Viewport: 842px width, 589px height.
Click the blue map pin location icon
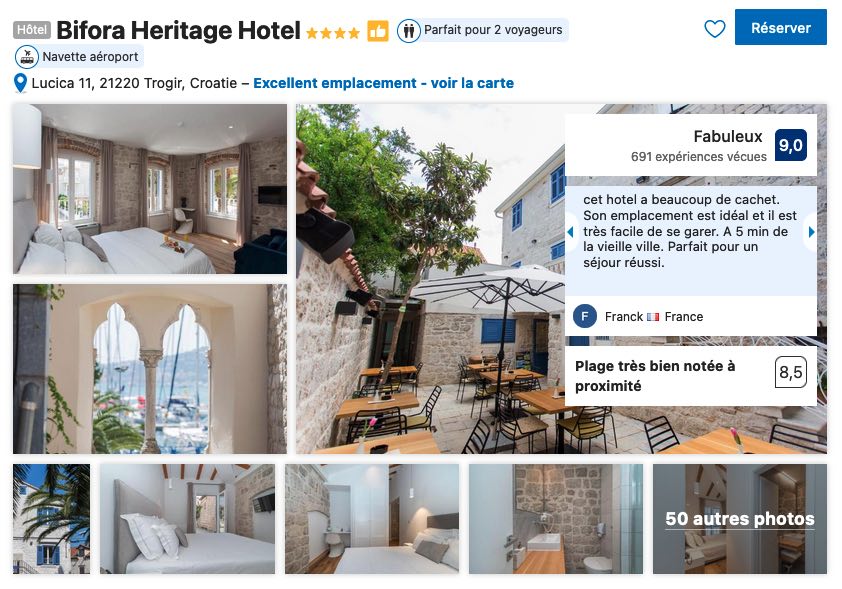pos(20,83)
